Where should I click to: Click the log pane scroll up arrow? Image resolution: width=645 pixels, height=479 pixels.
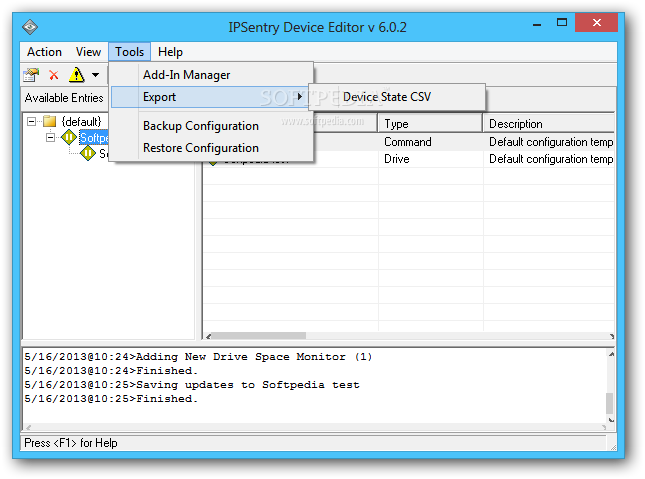click(x=611, y=354)
